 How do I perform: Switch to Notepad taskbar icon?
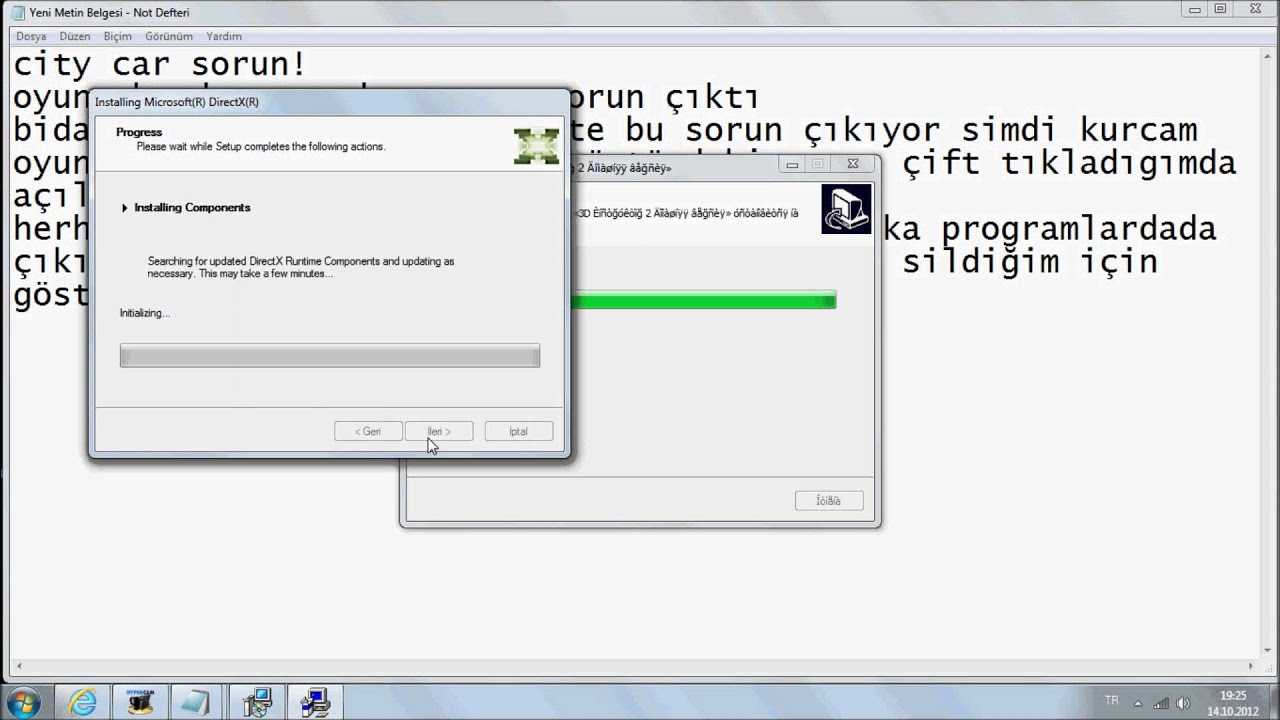coord(196,702)
